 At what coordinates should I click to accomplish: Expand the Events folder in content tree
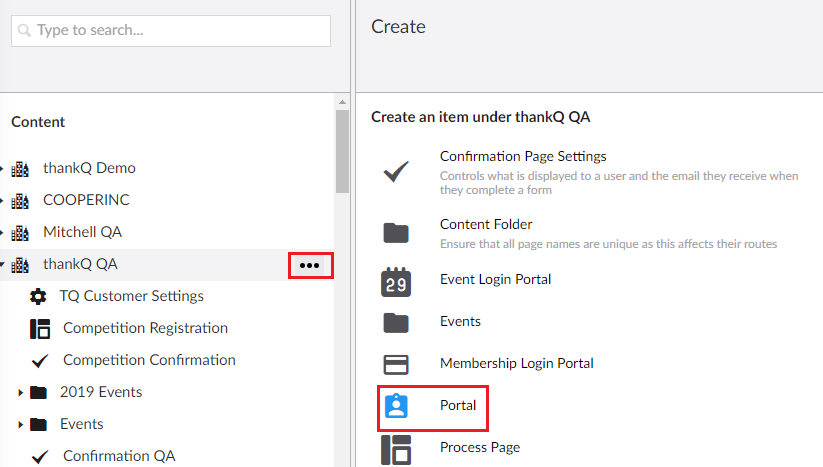(x=21, y=425)
